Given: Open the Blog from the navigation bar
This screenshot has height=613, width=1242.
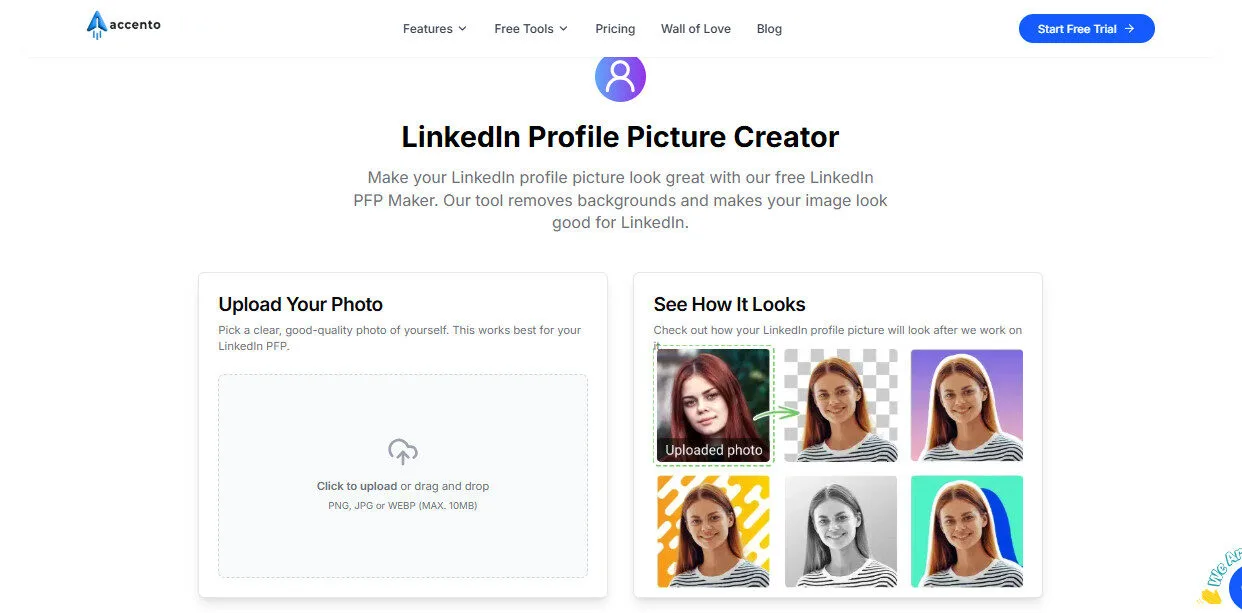Looking at the screenshot, I should 769,29.
